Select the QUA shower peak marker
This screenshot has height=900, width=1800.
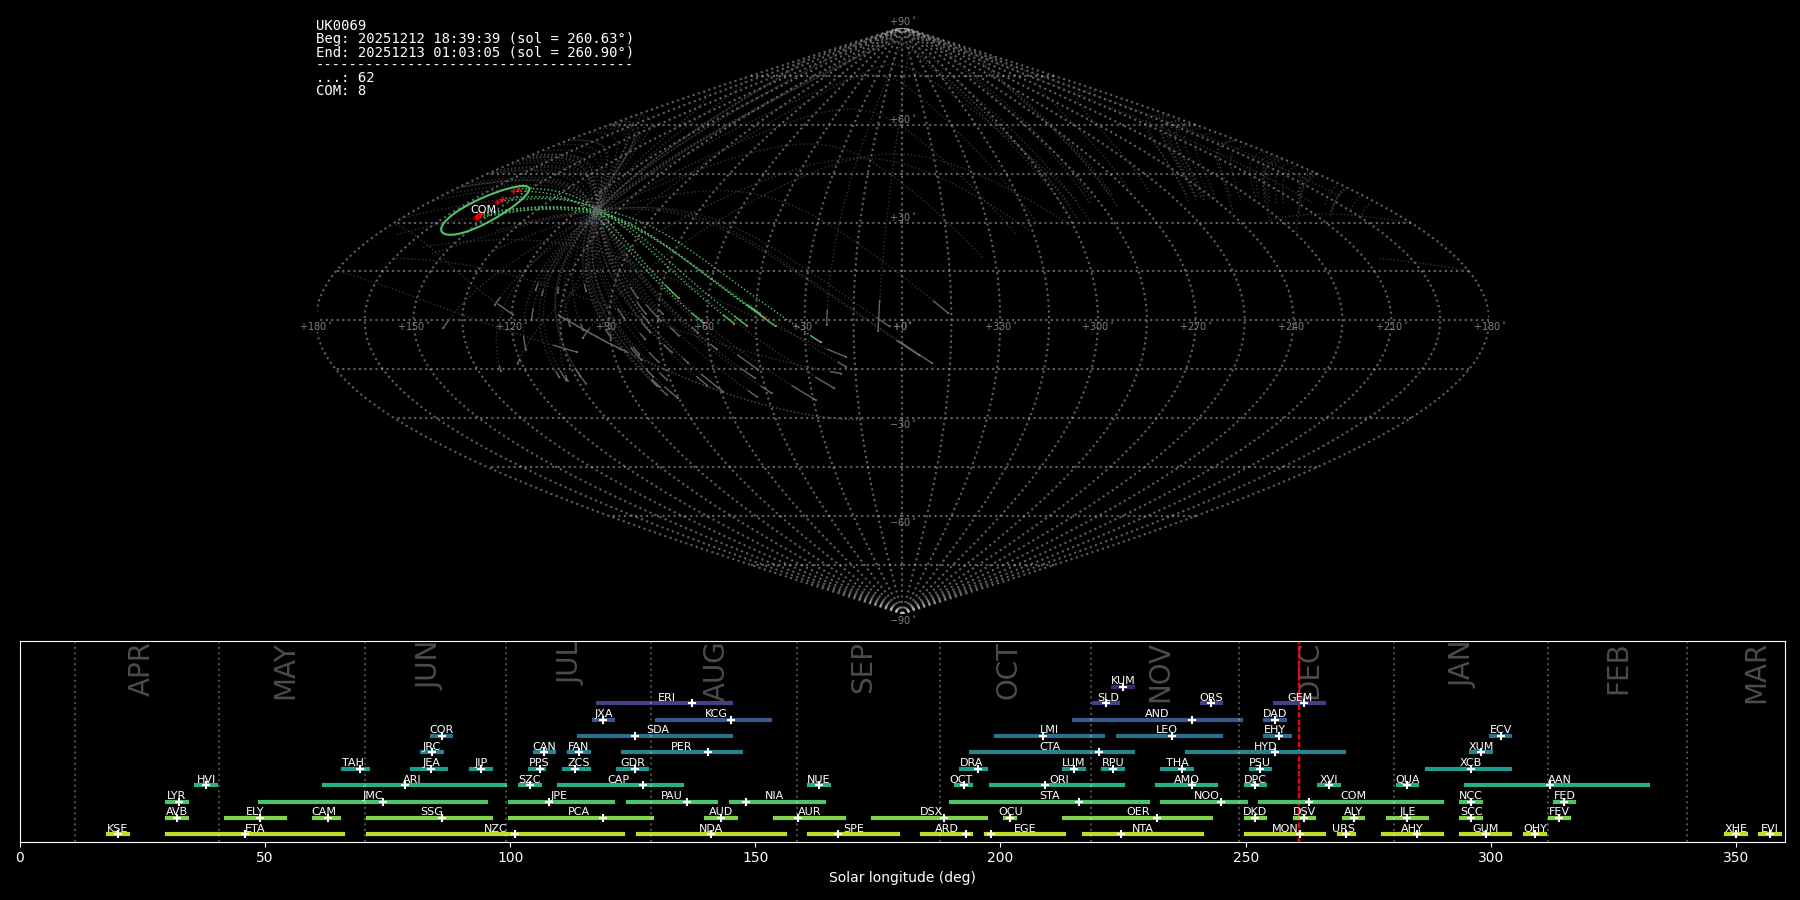tap(1406, 785)
